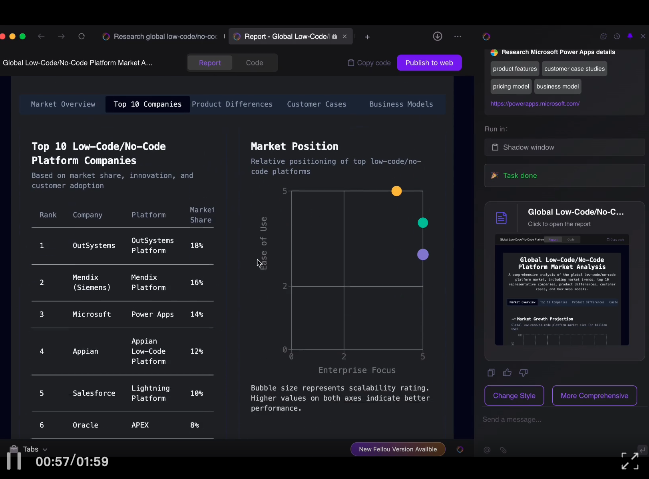Enter fullscreen with the expand arrows icon
Screen dimensions: 649x479
[x=630, y=461]
